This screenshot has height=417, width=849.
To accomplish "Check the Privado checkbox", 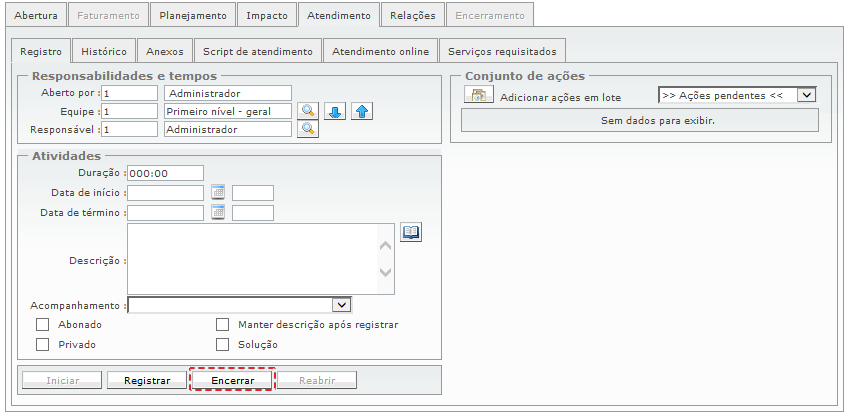I will (x=42, y=344).
